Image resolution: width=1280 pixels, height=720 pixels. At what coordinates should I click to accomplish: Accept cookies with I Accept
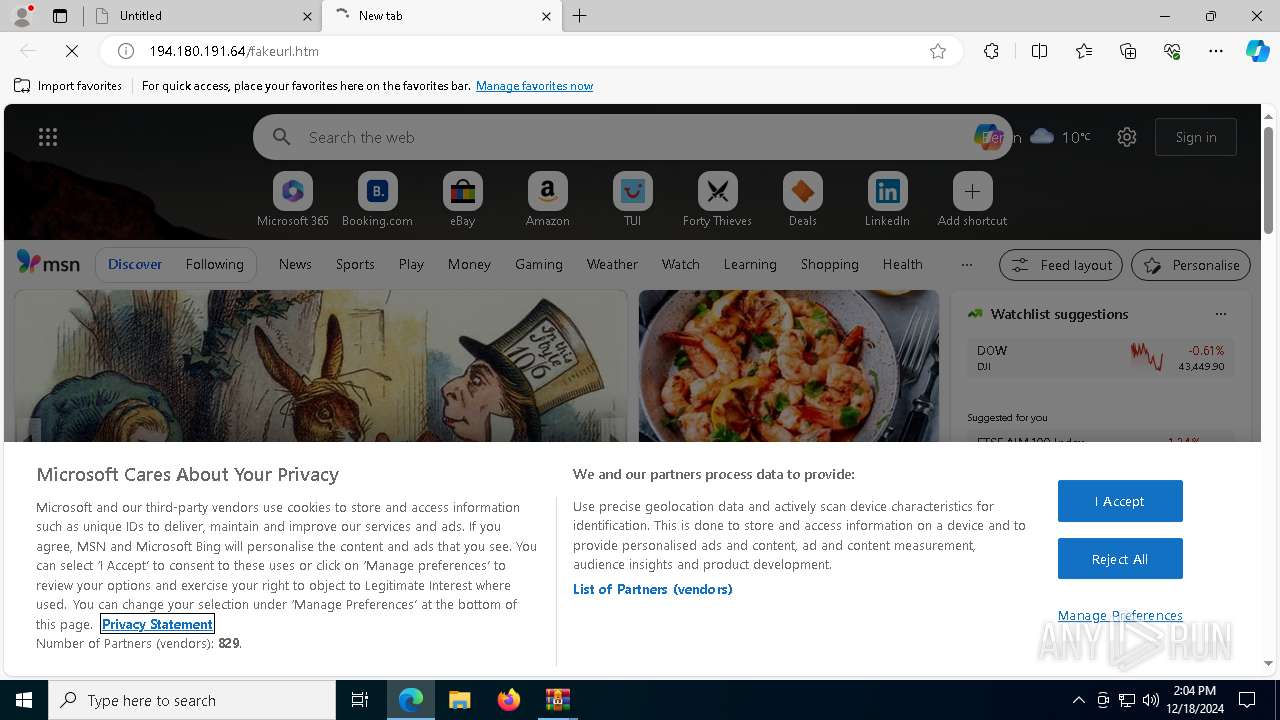1120,501
